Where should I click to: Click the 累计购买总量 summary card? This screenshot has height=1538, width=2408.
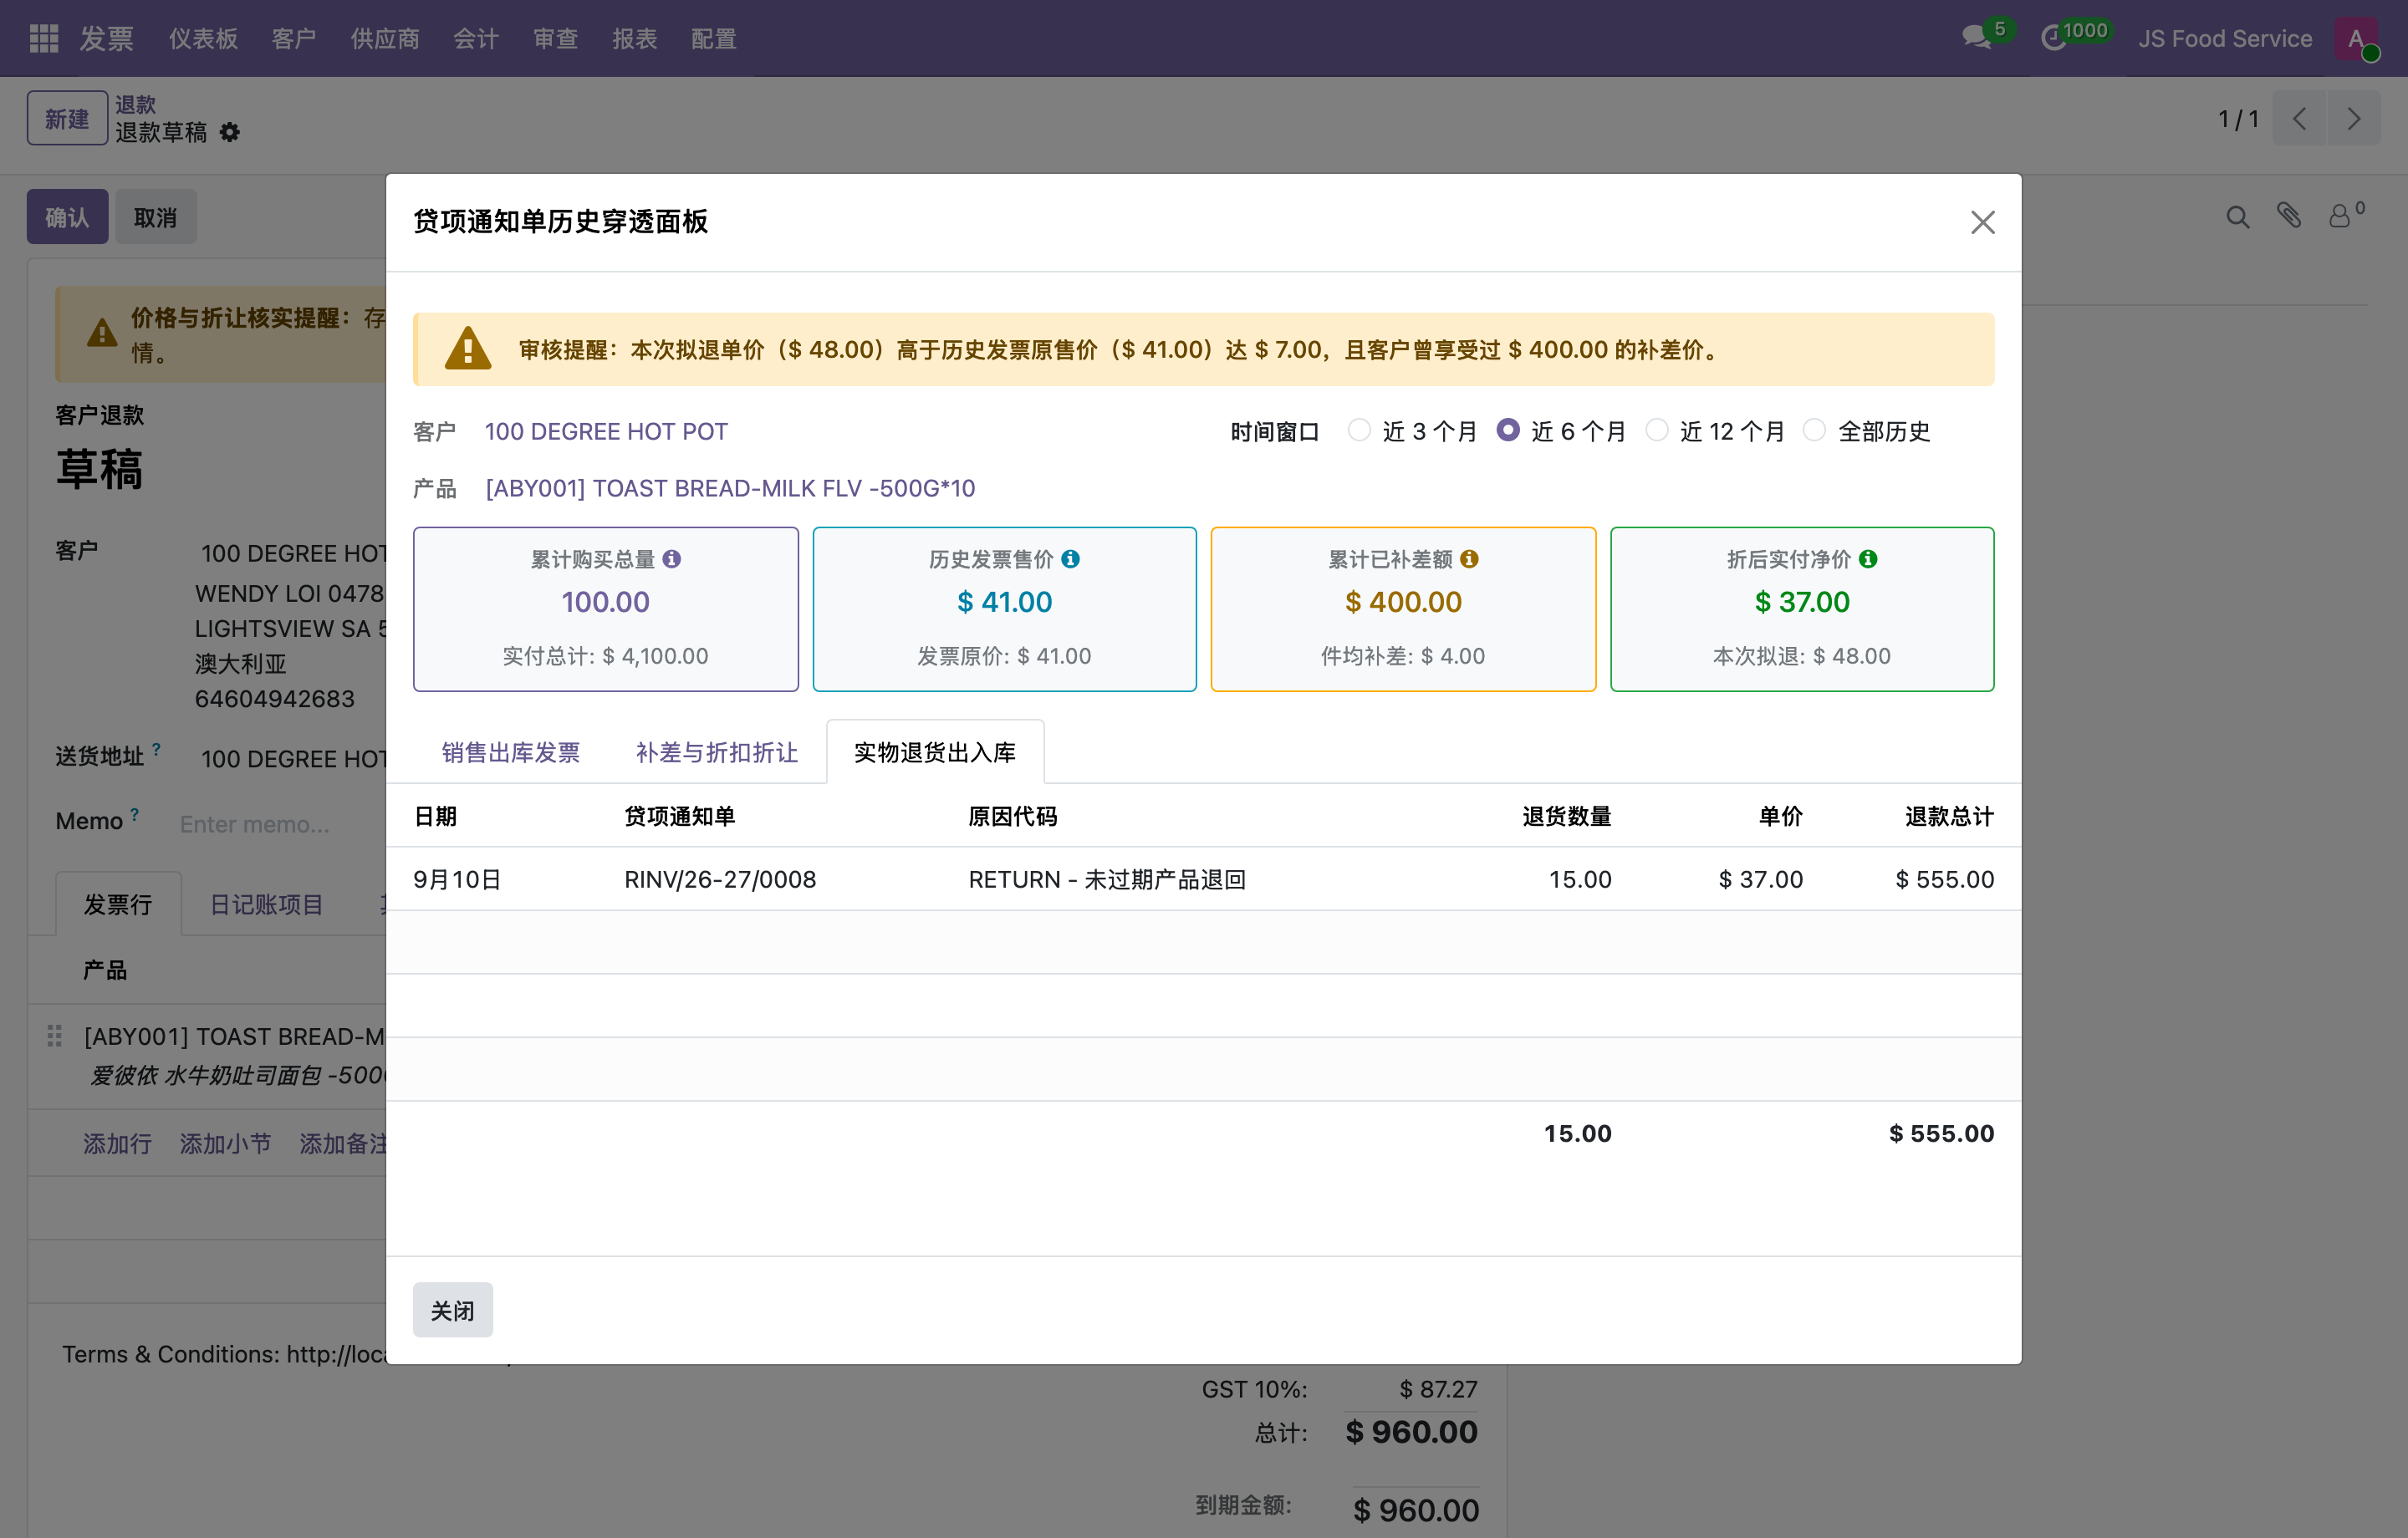pos(605,609)
